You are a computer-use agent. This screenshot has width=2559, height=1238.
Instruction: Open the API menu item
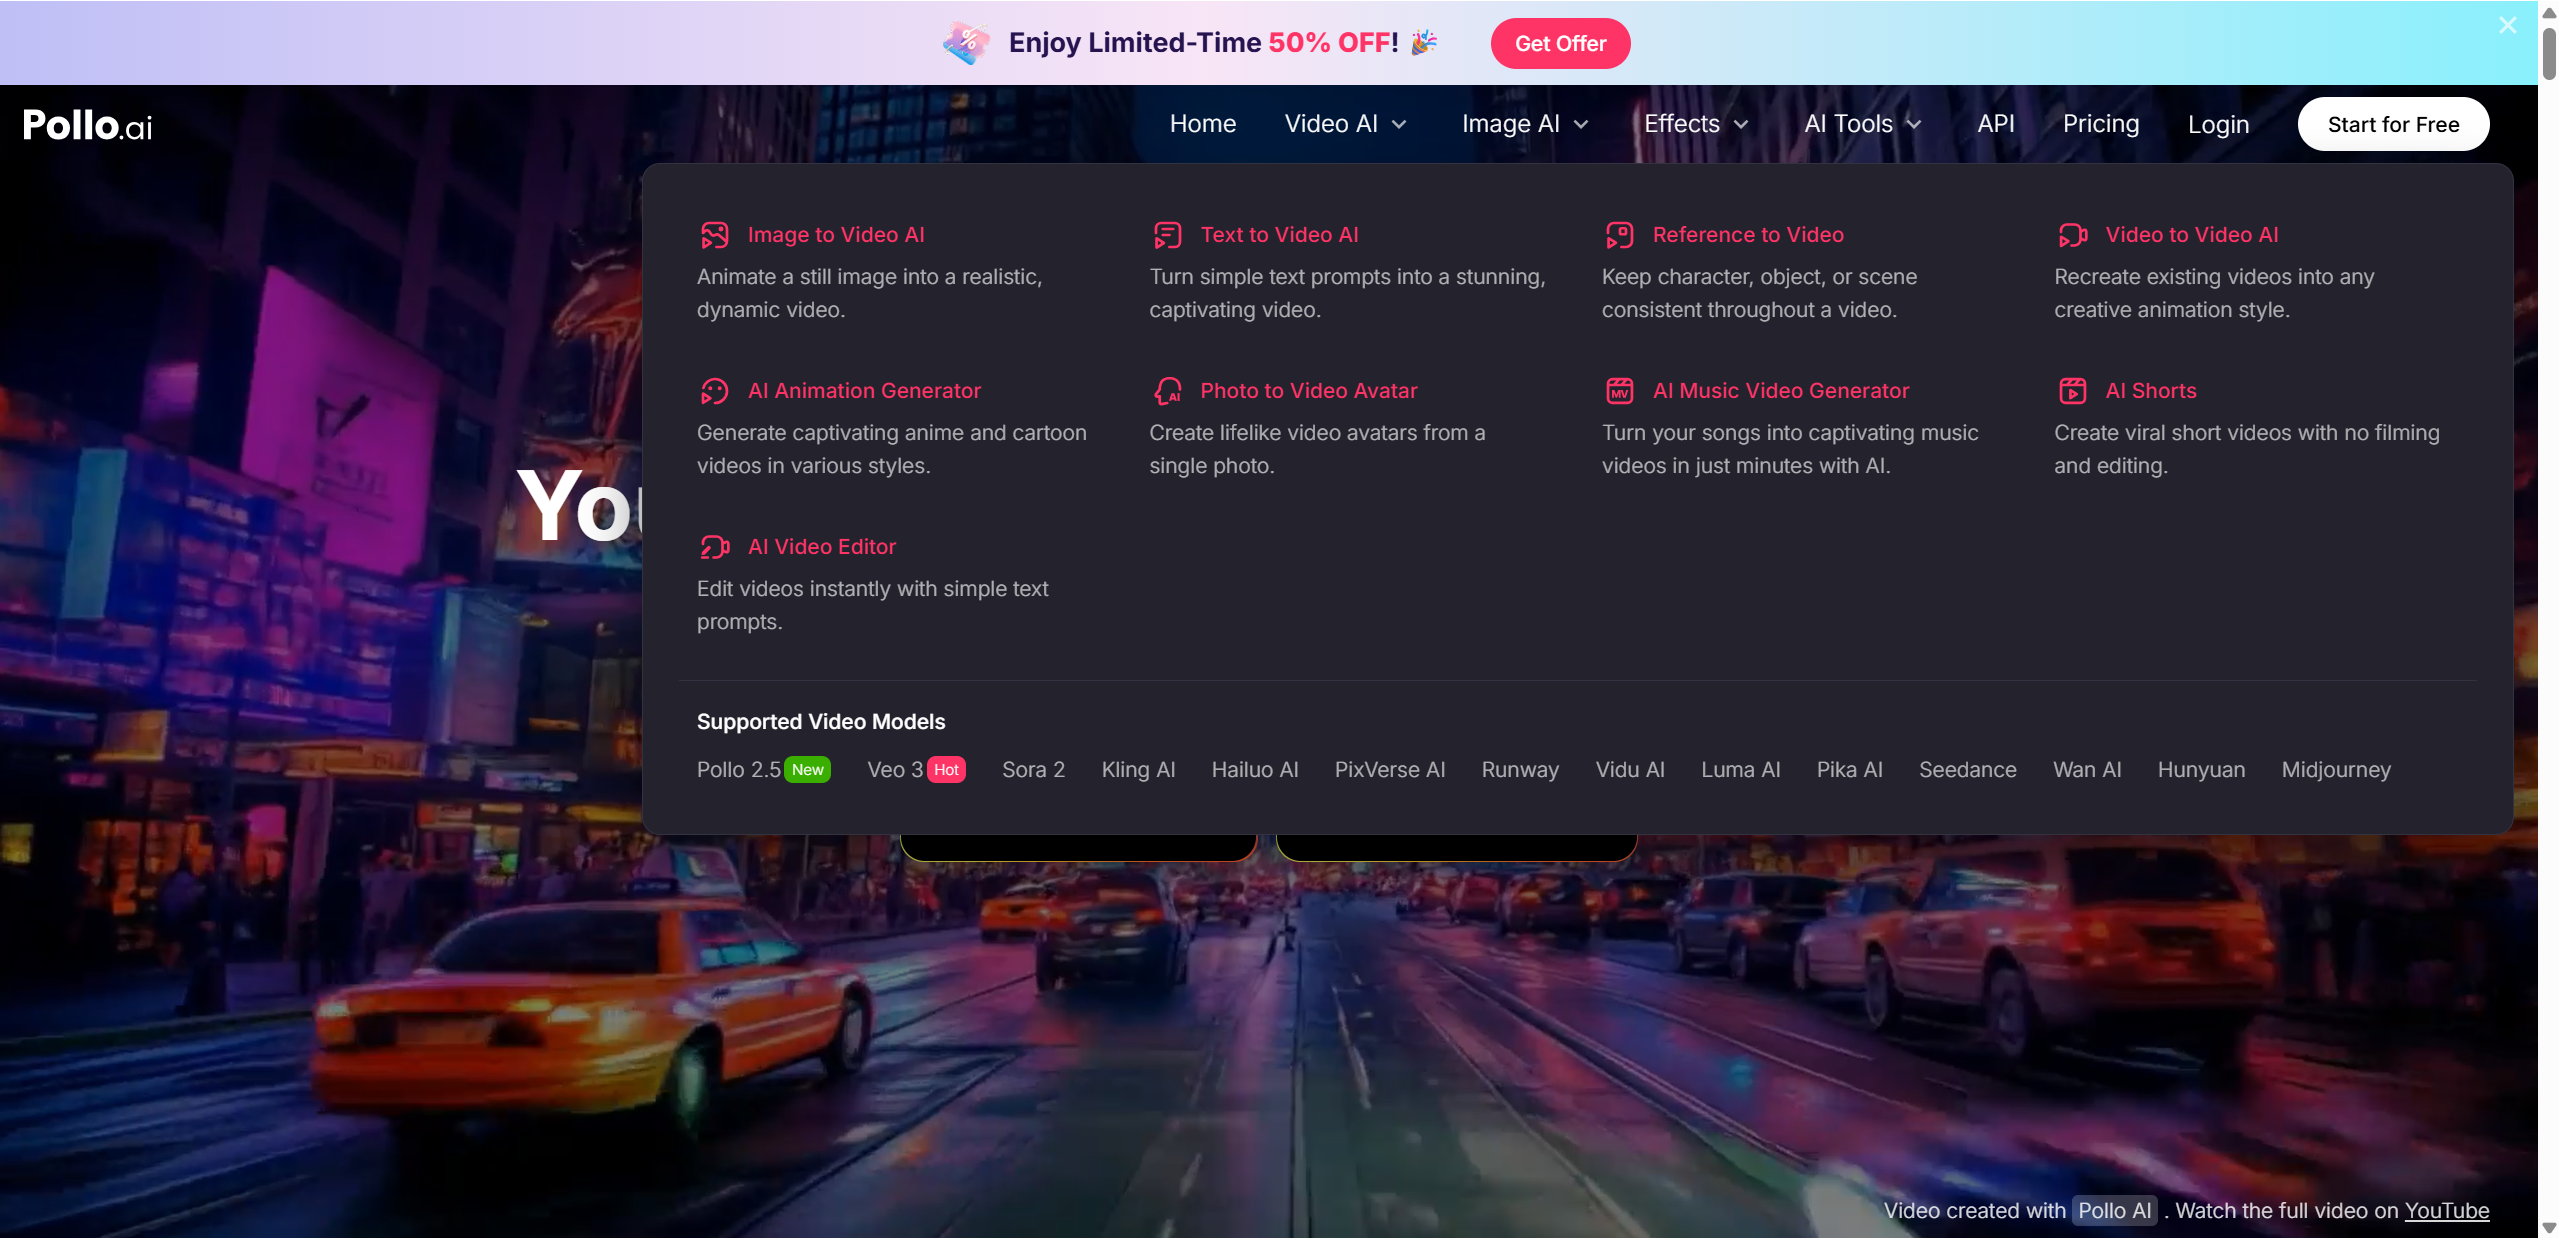[1995, 124]
